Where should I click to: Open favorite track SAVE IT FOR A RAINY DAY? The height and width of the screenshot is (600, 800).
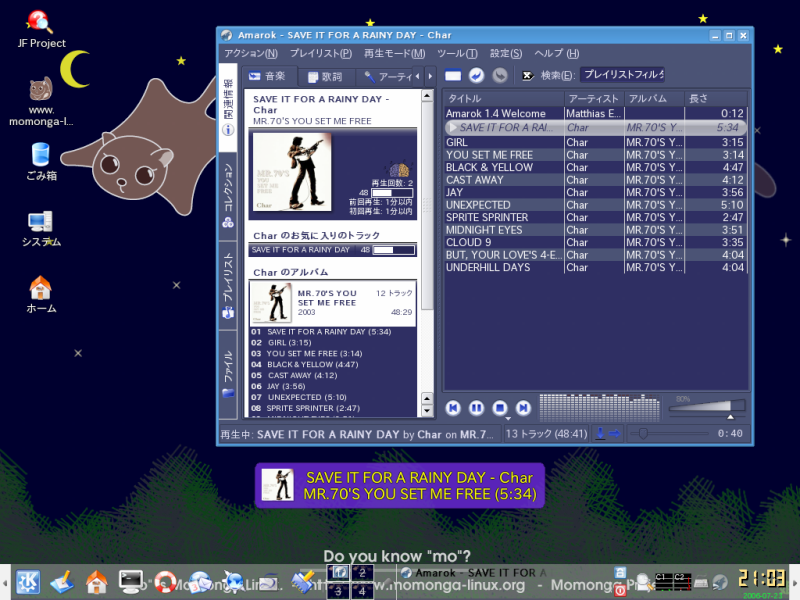tap(333, 250)
